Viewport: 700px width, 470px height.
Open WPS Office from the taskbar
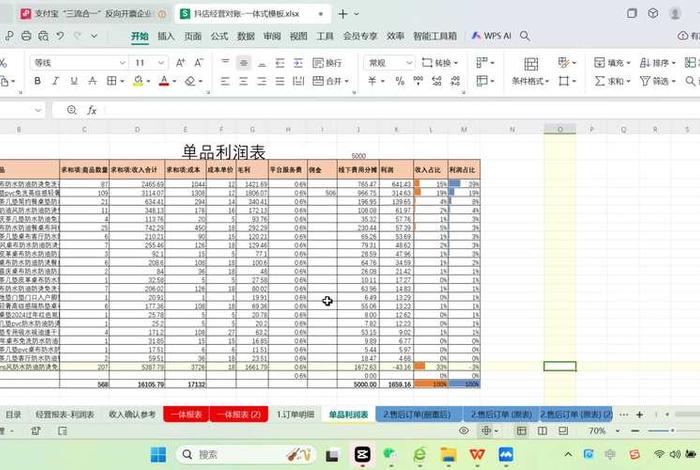477,454
